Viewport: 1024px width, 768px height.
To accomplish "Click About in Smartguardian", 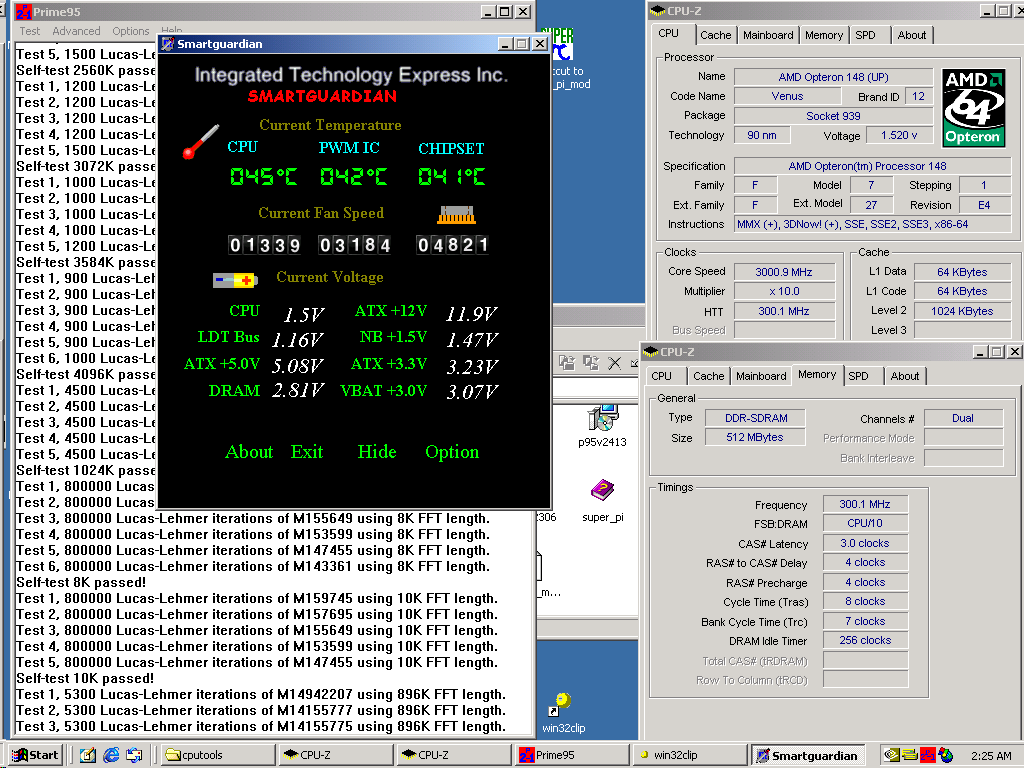I will (249, 452).
